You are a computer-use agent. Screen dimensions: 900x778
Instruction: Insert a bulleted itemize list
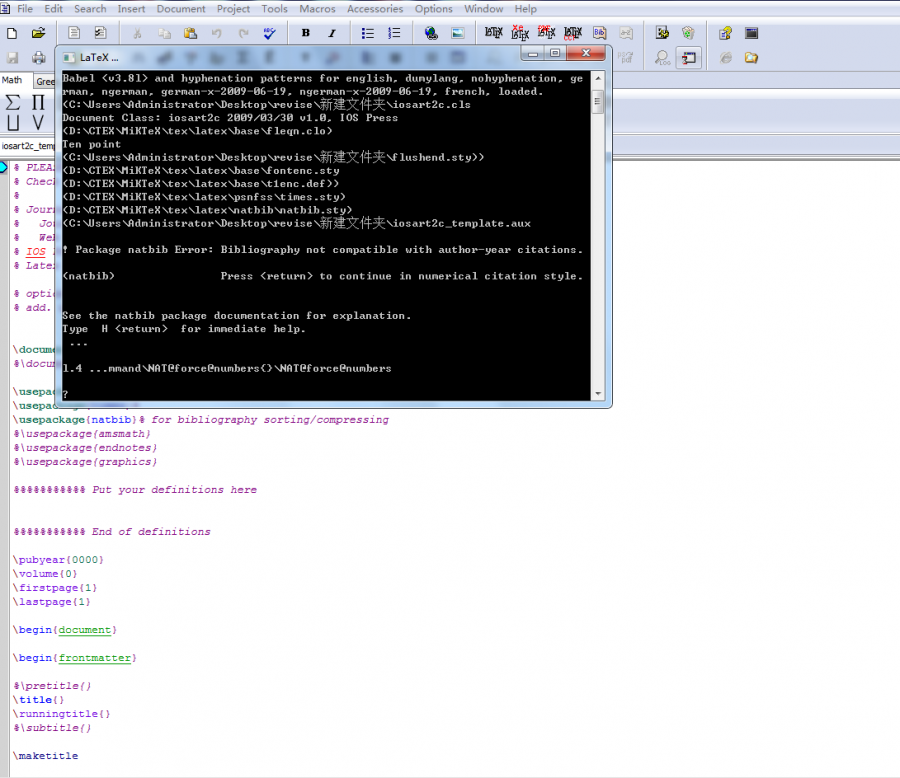[368, 33]
